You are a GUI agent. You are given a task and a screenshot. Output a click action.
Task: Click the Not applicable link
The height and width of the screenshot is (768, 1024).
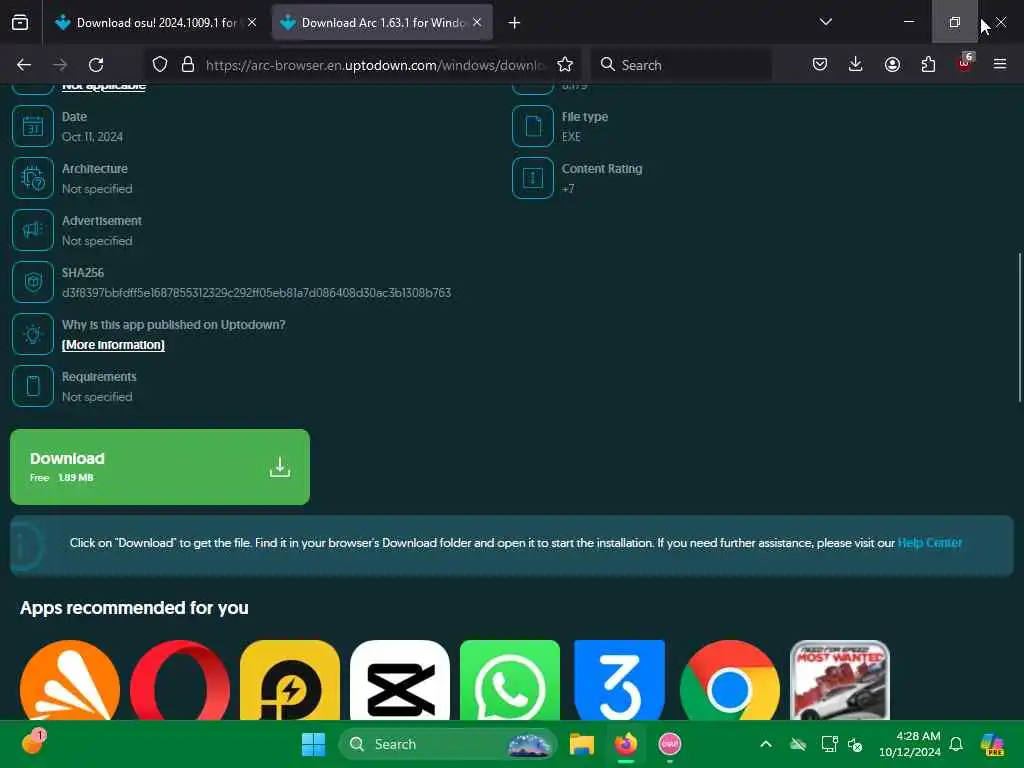pyautogui.click(x=104, y=86)
